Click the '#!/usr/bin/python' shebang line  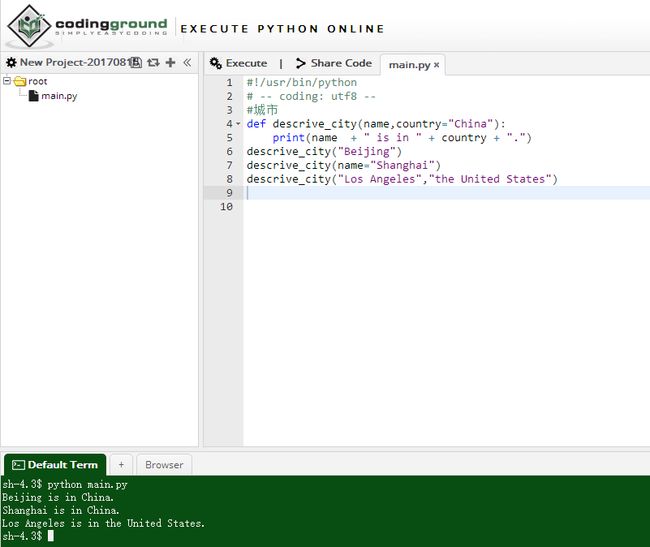(x=301, y=82)
